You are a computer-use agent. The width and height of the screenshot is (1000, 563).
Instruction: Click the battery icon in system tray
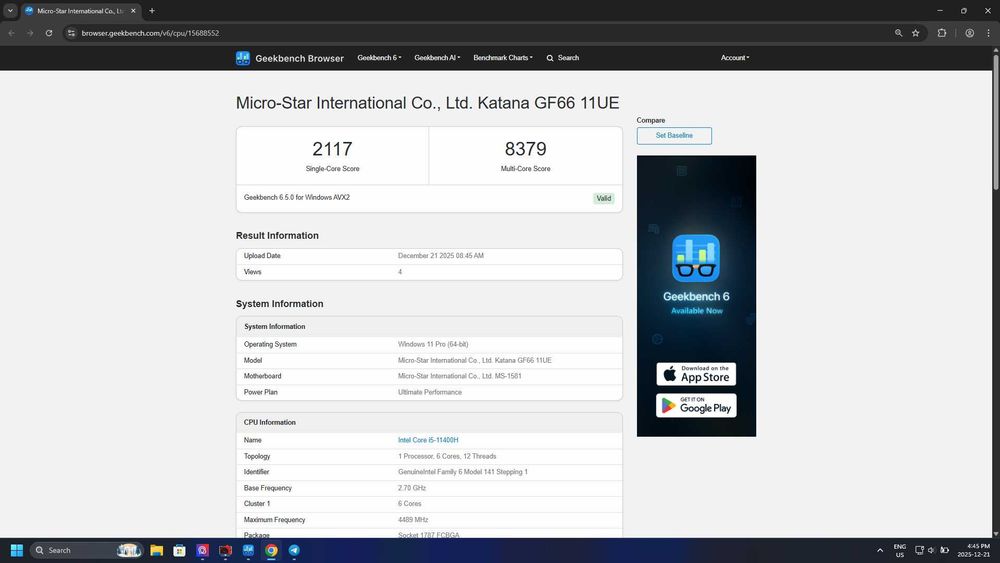[x=945, y=550]
